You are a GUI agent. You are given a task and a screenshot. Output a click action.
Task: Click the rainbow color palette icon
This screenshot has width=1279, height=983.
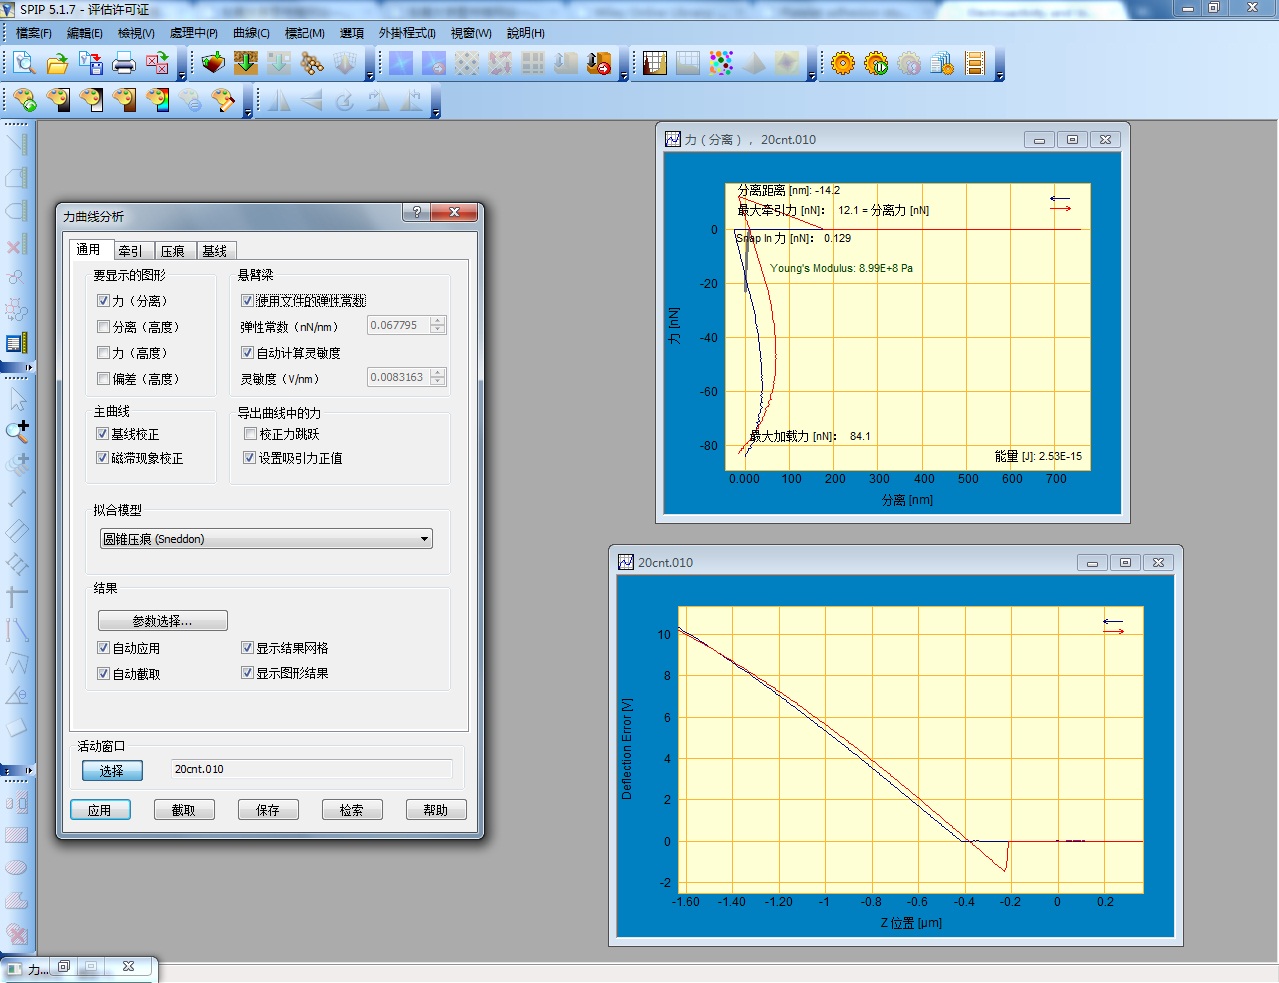pyautogui.click(x=157, y=100)
